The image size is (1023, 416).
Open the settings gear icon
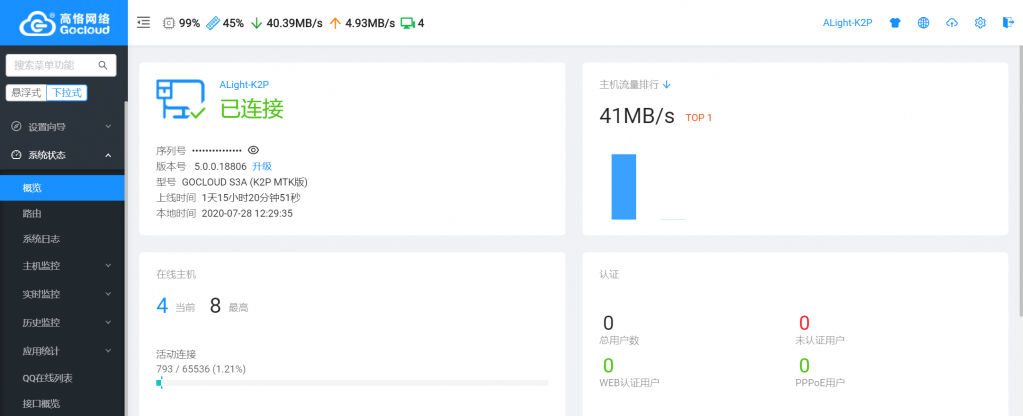pyautogui.click(x=980, y=23)
